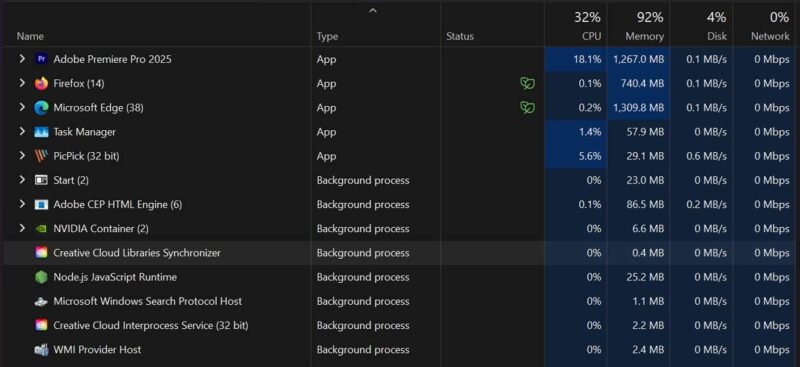Select the PicPick (32 bit) process name

click(86, 156)
